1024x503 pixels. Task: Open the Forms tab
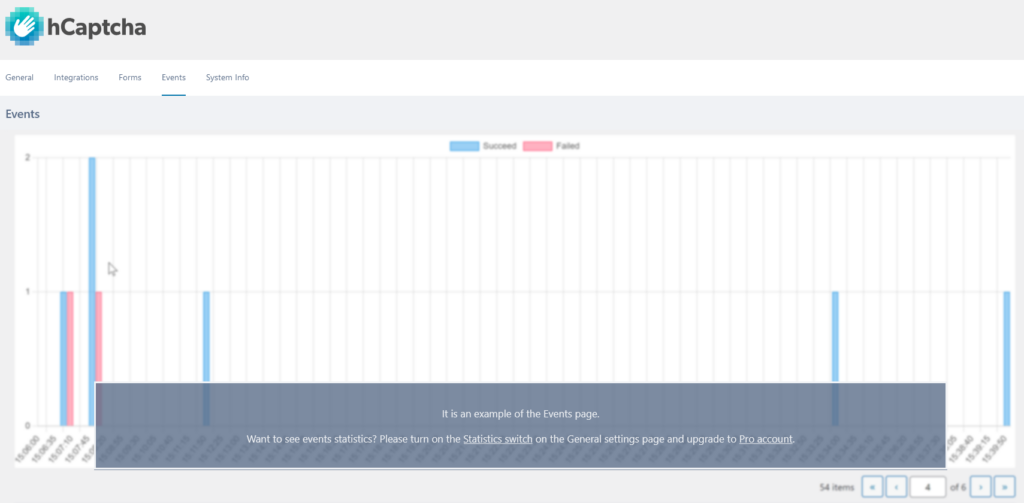pyautogui.click(x=130, y=78)
